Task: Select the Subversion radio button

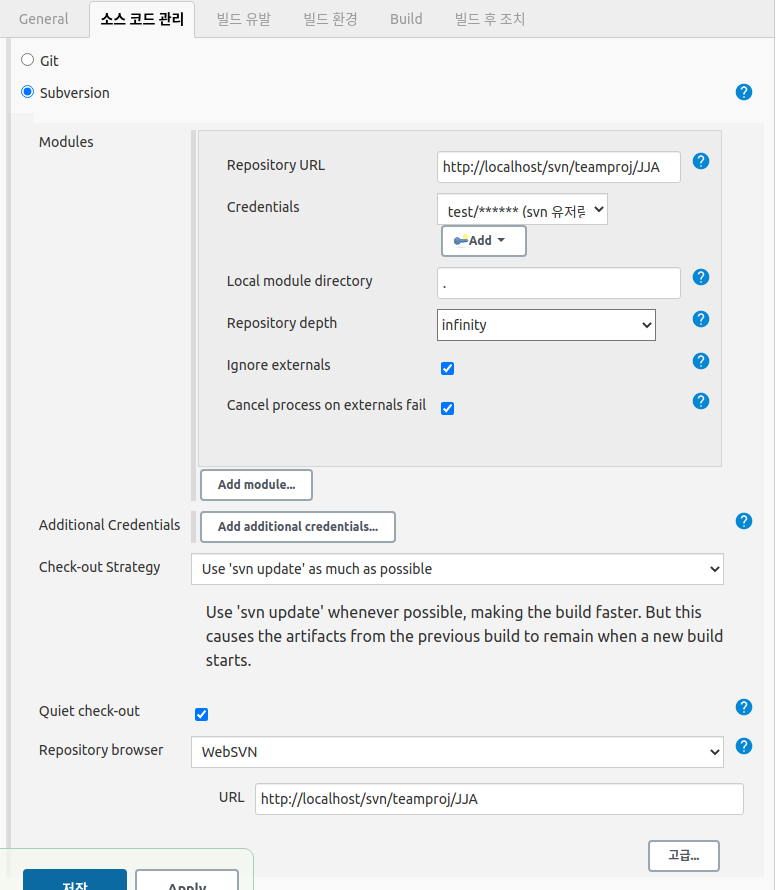Action: tap(27, 91)
